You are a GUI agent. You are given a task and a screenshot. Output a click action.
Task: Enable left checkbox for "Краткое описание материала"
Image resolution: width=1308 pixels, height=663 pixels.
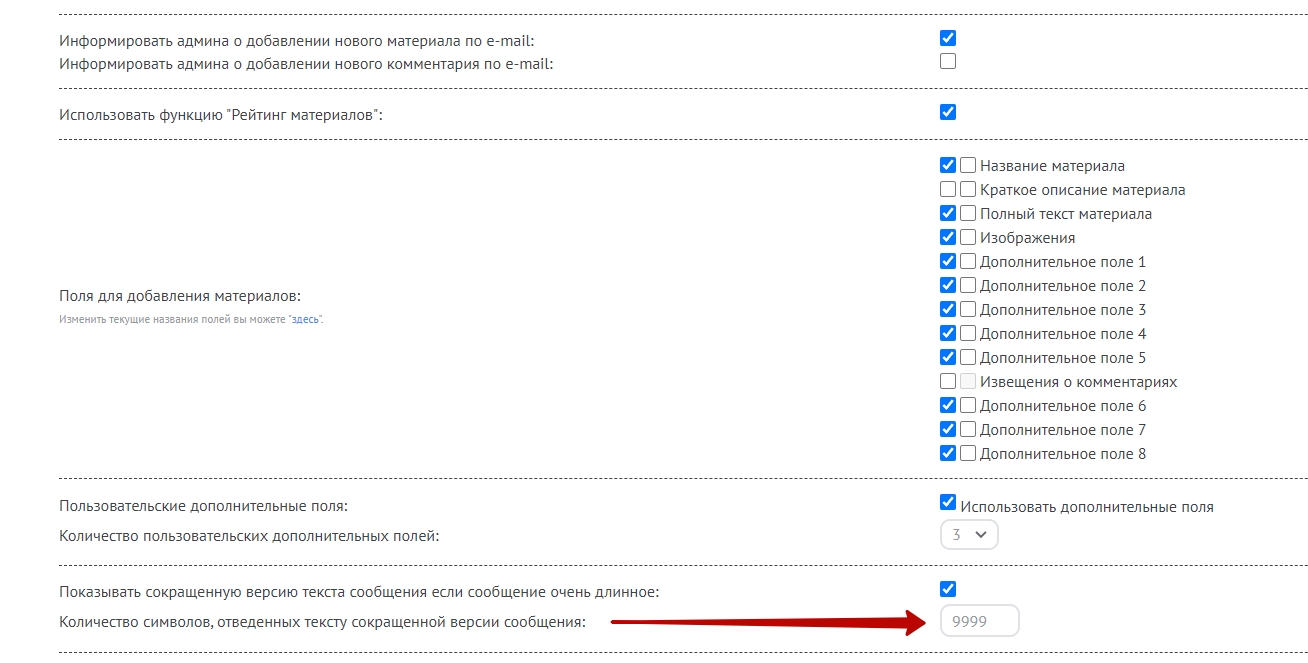(948, 190)
